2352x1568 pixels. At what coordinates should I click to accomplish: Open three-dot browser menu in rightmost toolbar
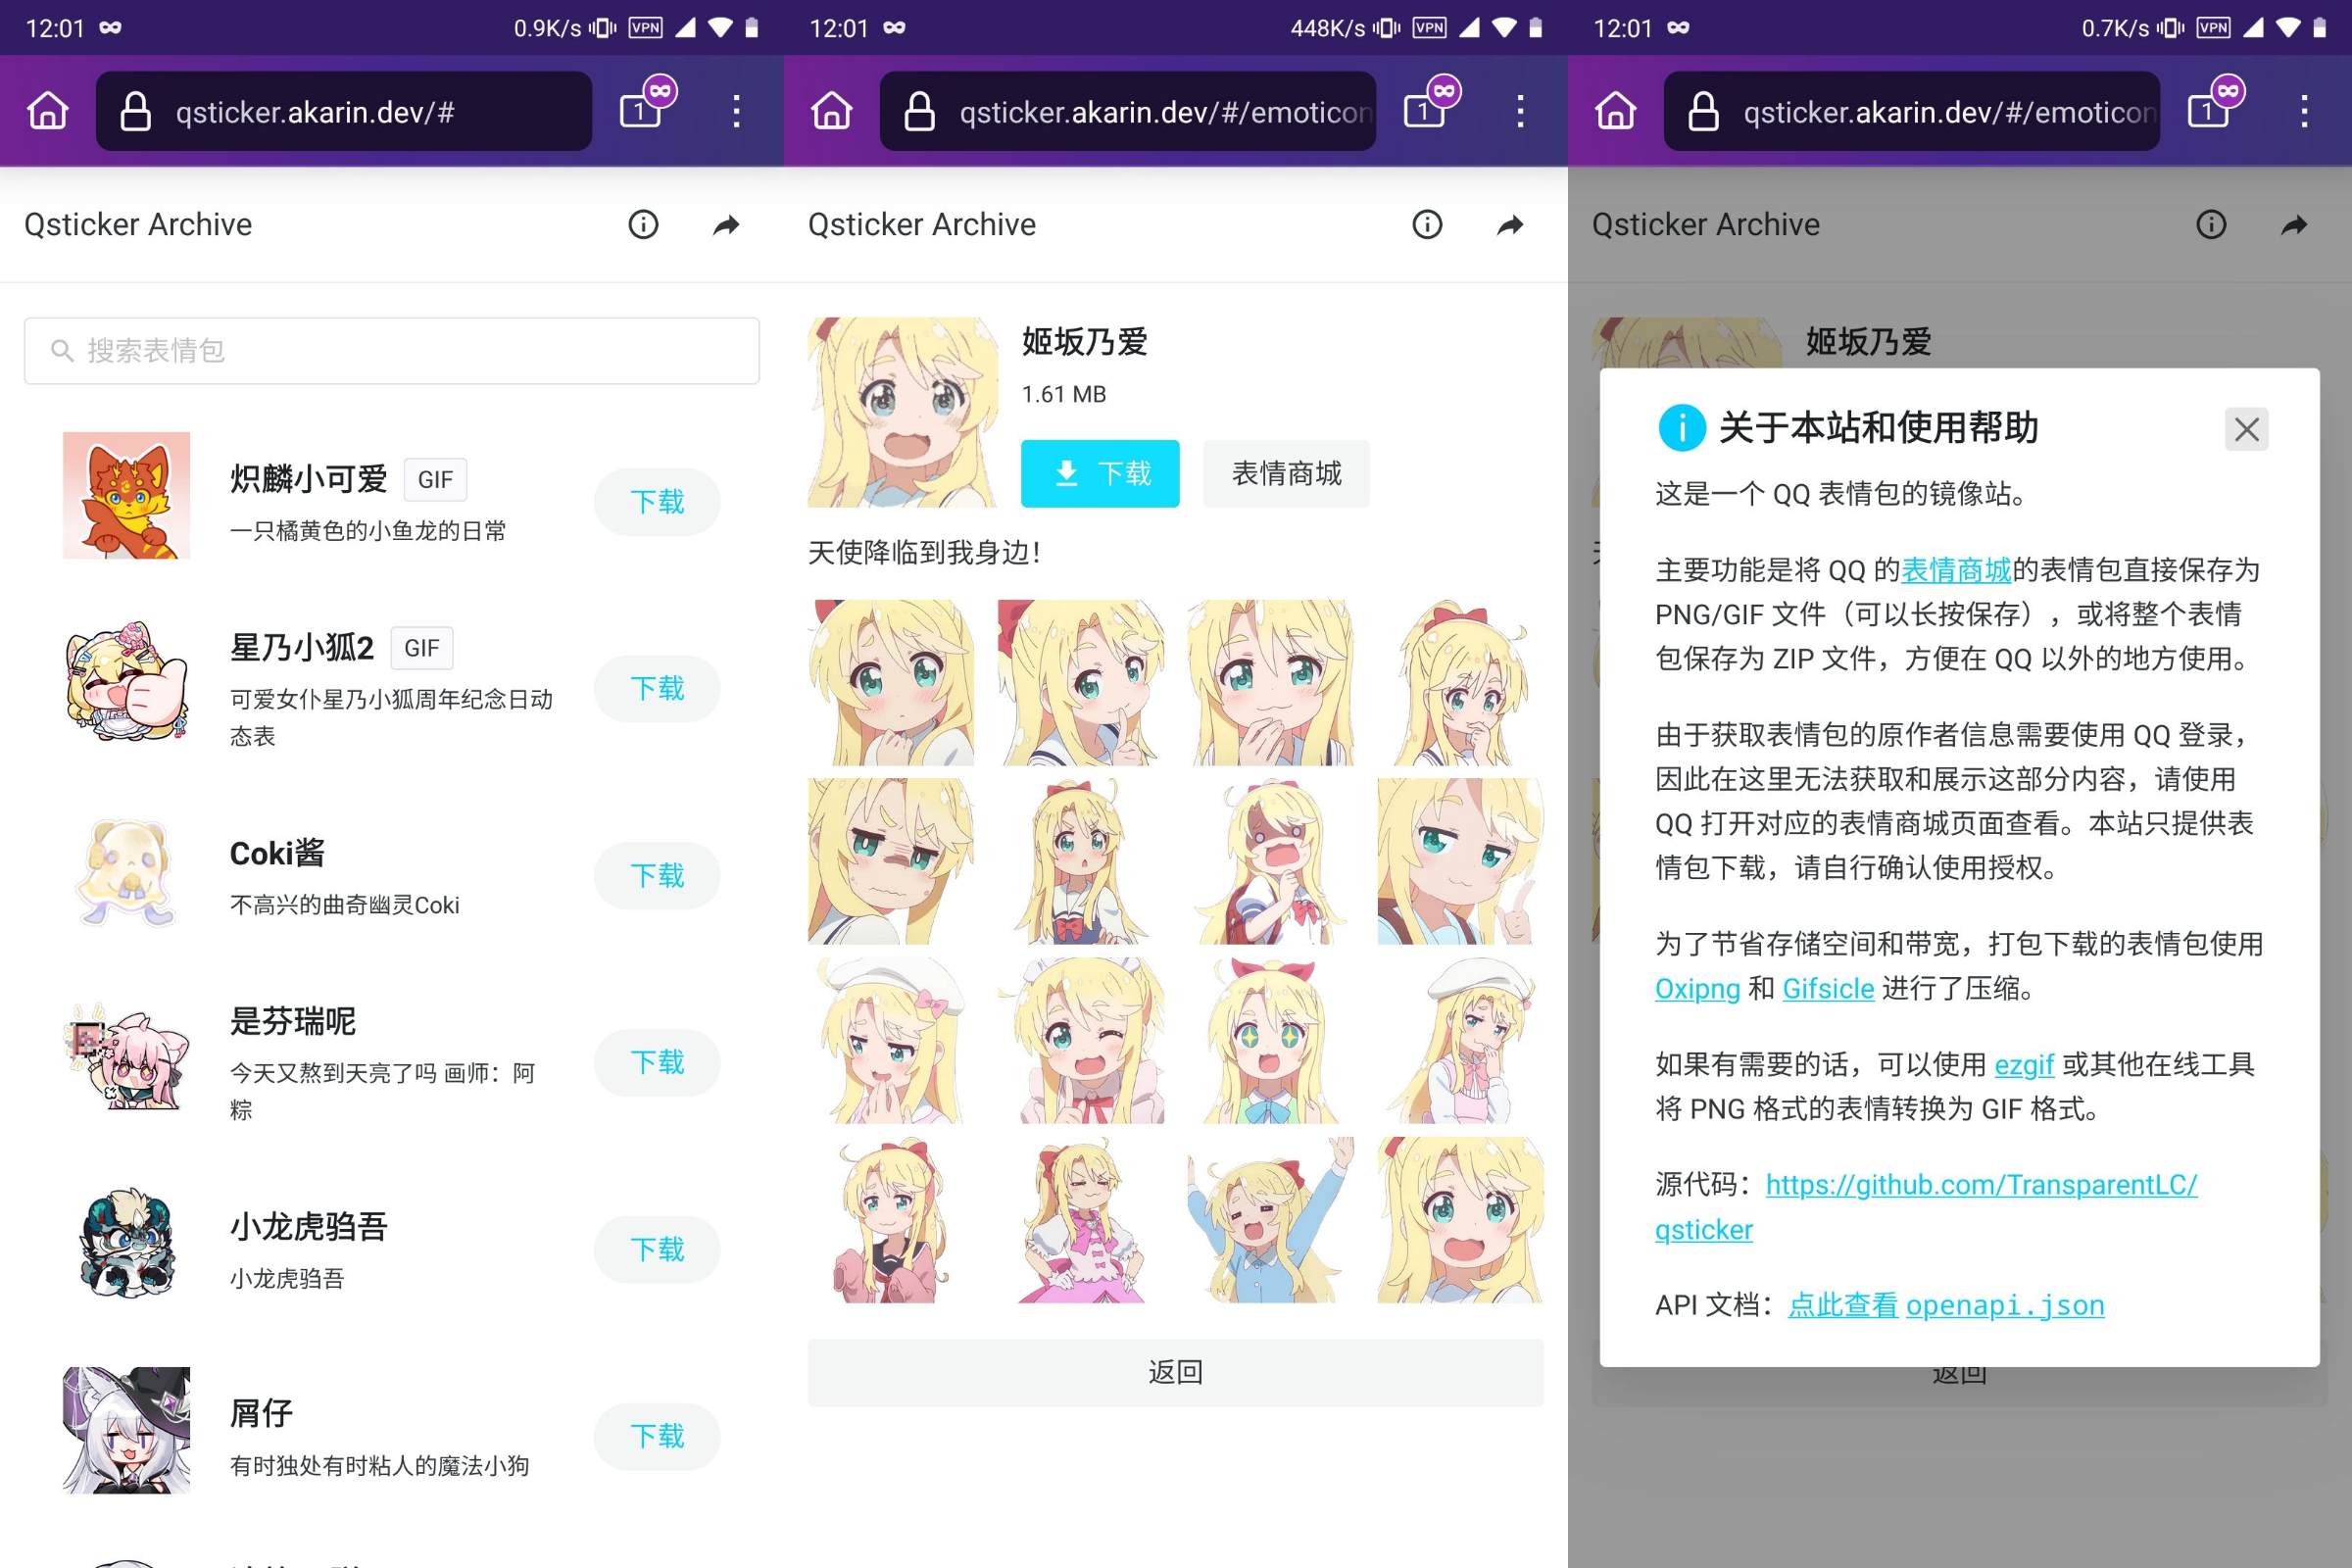(x=2304, y=111)
